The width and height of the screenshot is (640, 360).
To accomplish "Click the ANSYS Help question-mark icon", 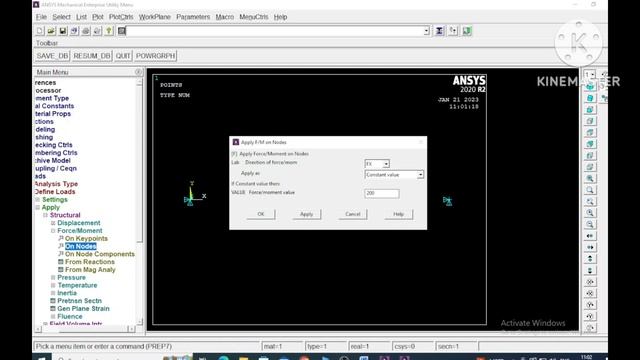I will click(109, 31).
